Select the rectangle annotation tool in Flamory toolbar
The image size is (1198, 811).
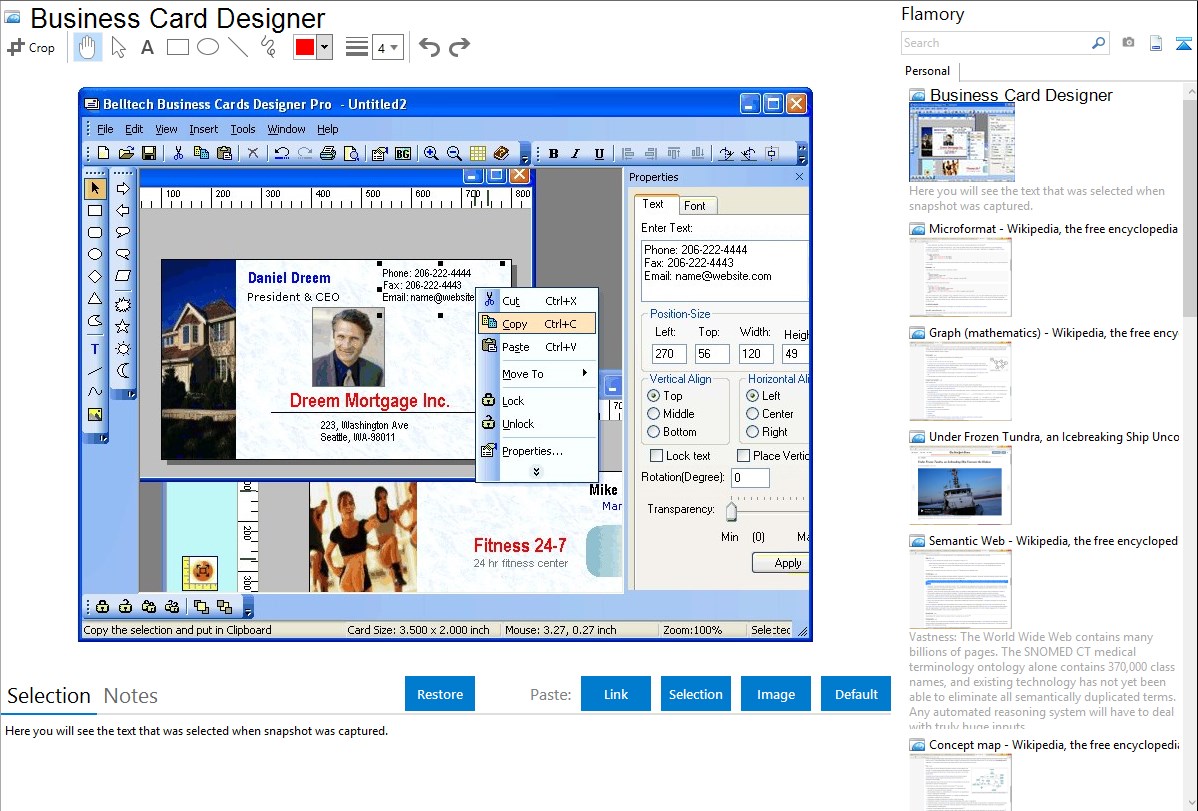(x=177, y=47)
